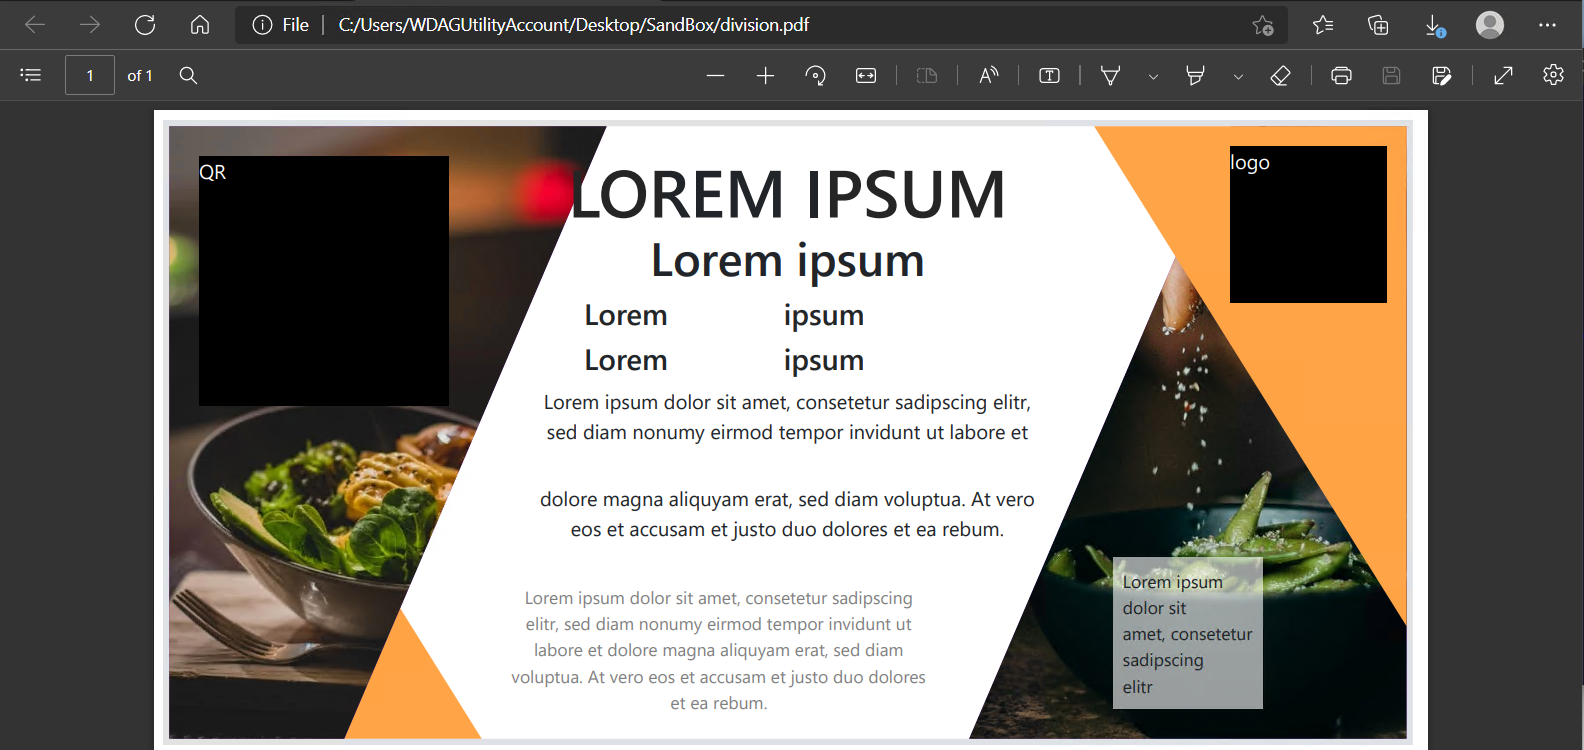Open the Collections panel
The height and width of the screenshot is (750, 1584).
click(1378, 25)
